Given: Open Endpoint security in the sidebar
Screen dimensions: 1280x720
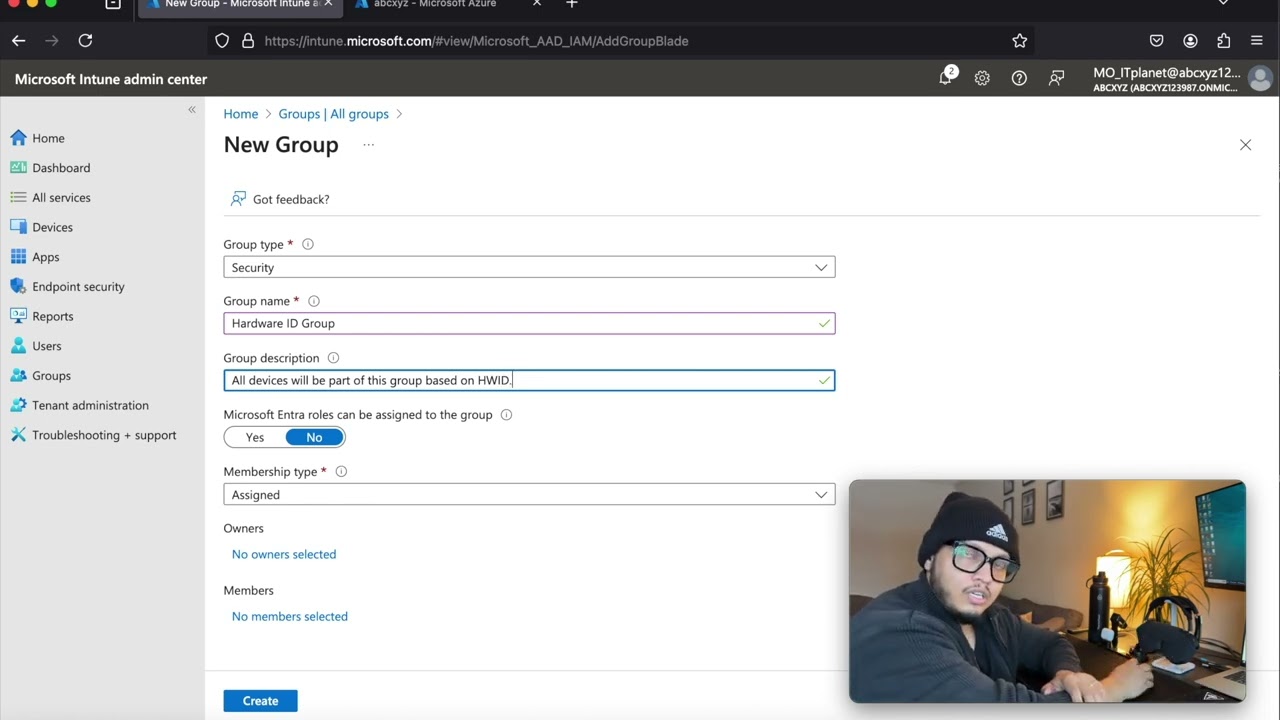Looking at the screenshot, I should pyautogui.click(x=78, y=286).
